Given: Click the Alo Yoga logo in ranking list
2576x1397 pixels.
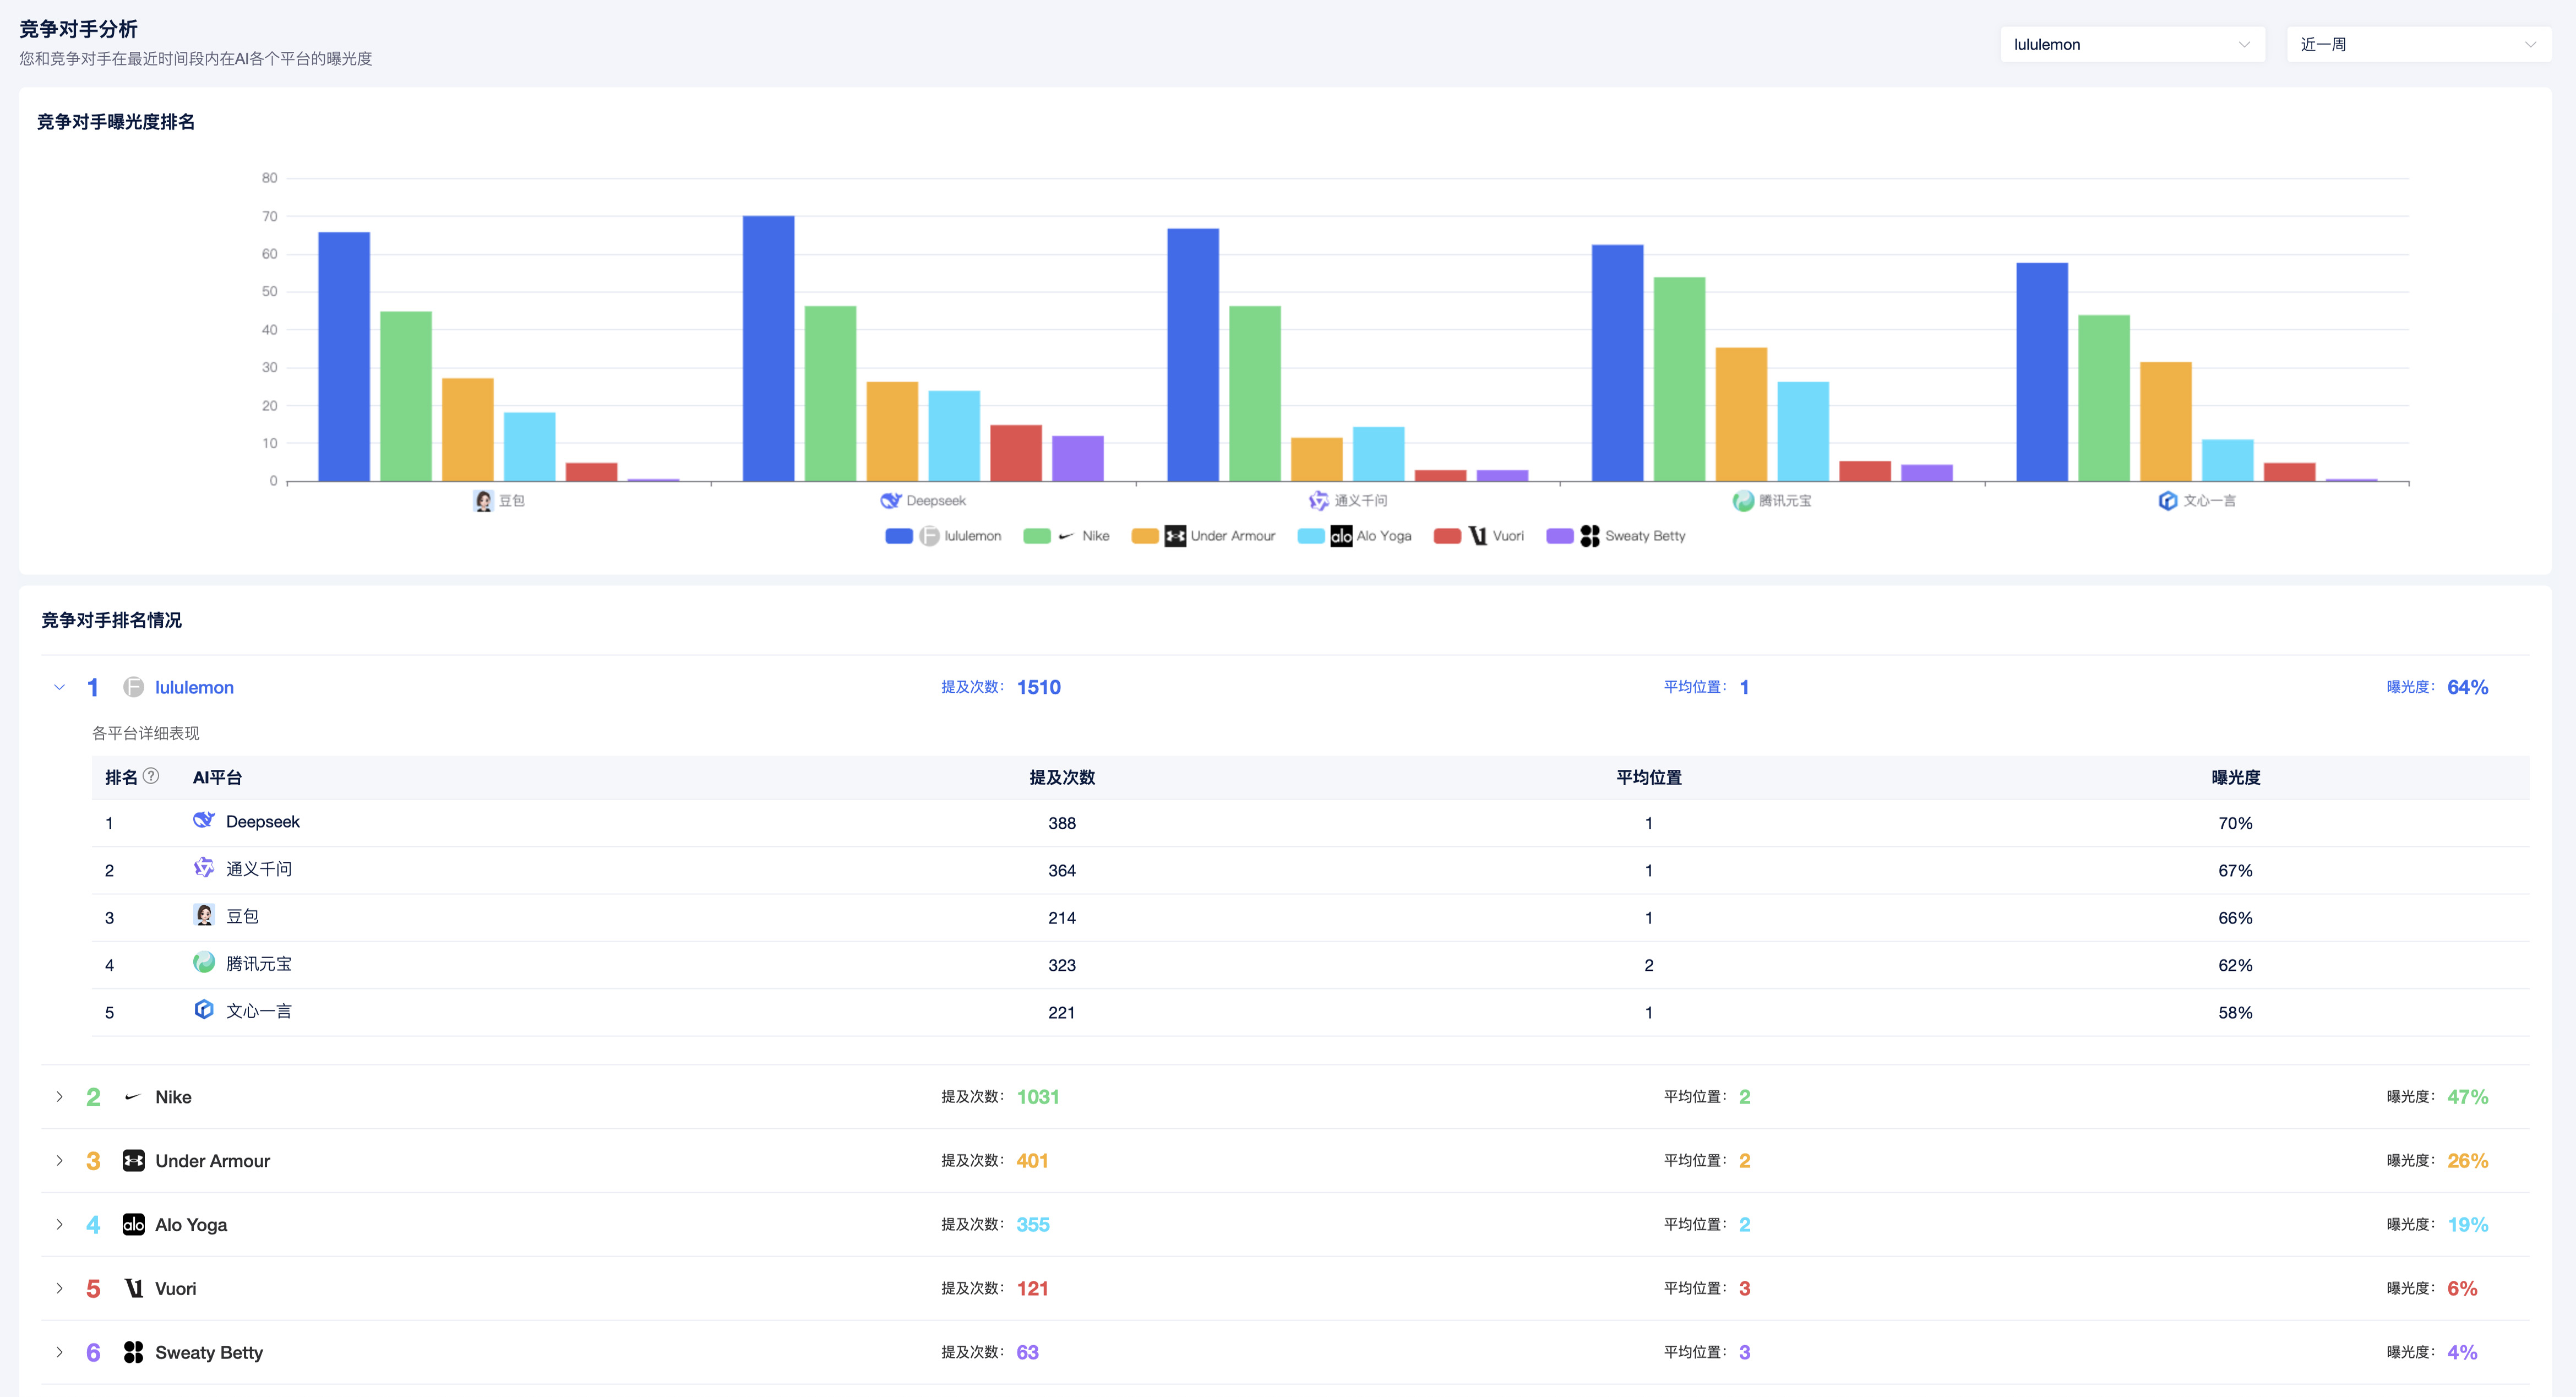Looking at the screenshot, I should [x=133, y=1225].
